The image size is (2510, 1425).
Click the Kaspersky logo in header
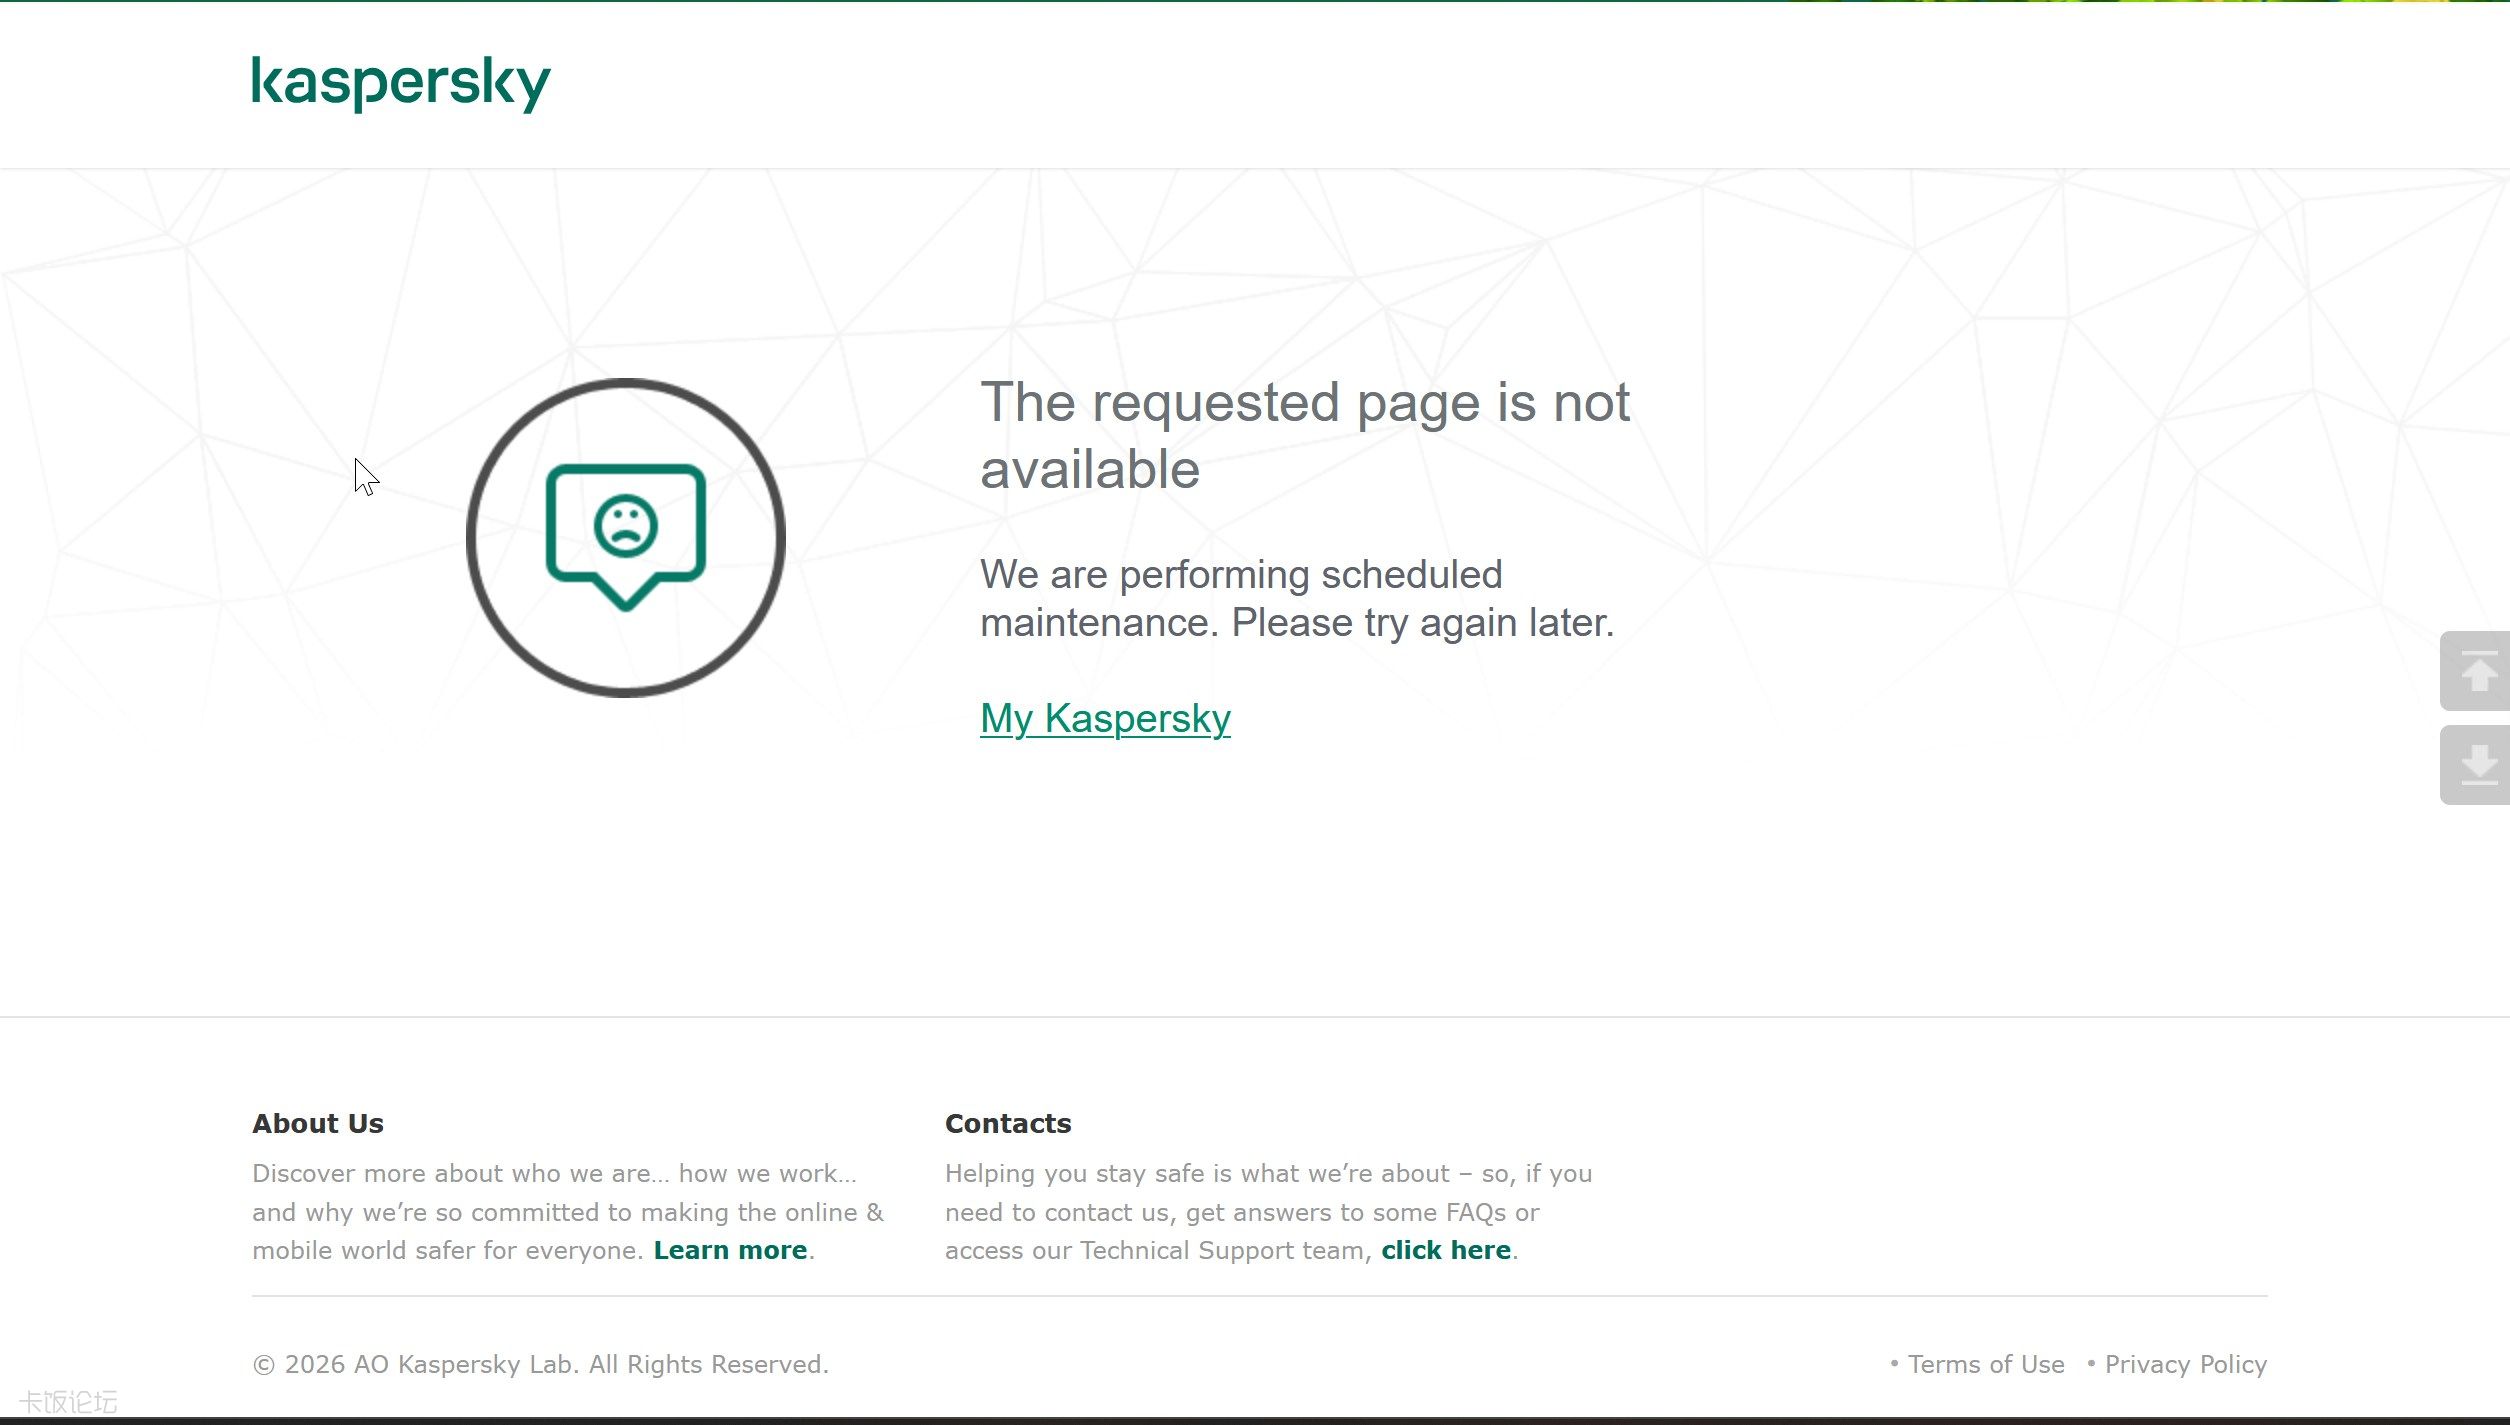click(x=401, y=84)
